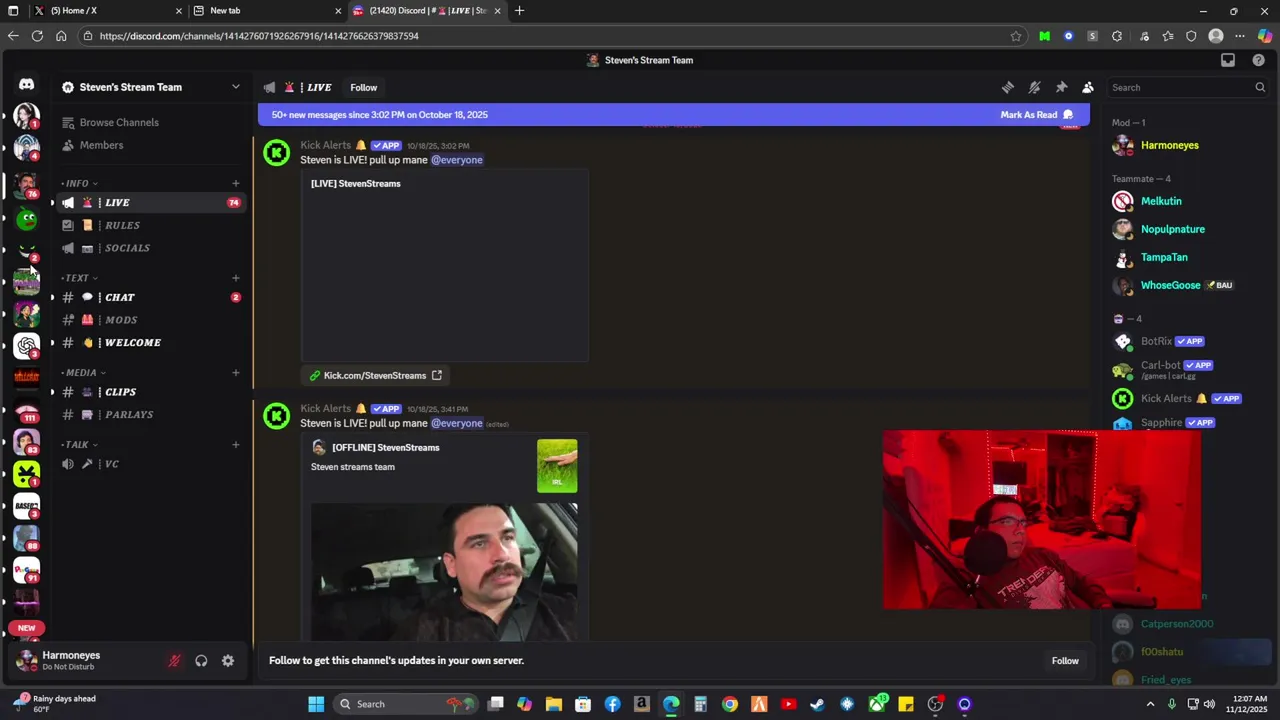Open the Discord help question mark
The image size is (1280, 720).
point(1258,60)
